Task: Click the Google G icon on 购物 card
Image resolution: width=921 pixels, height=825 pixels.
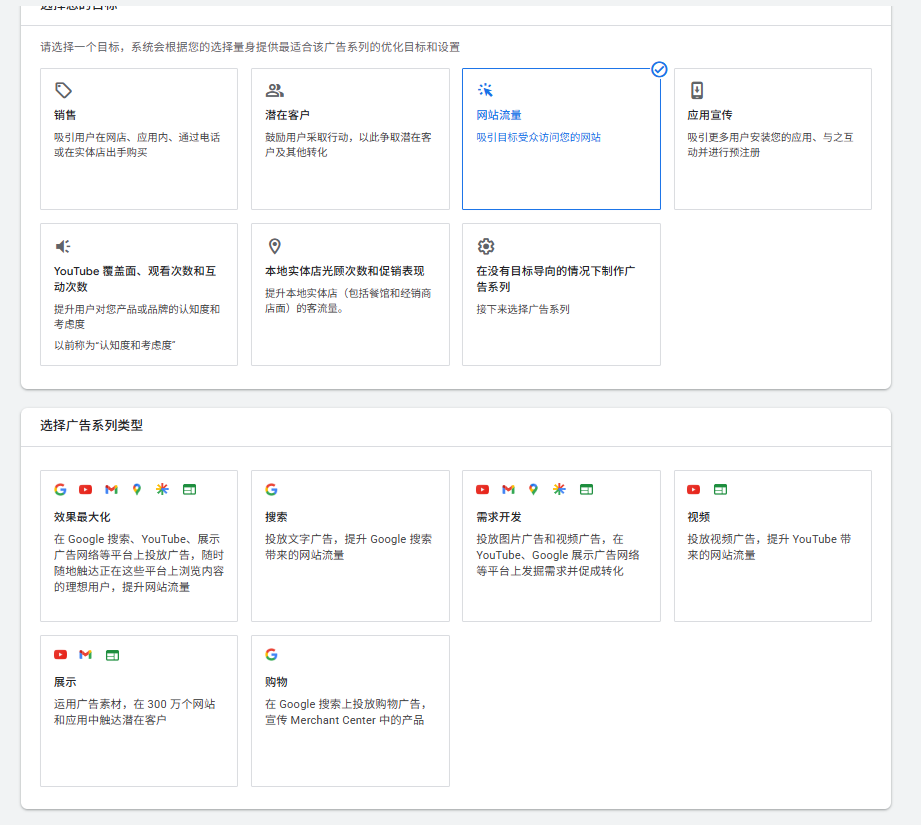Action: pos(271,654)
